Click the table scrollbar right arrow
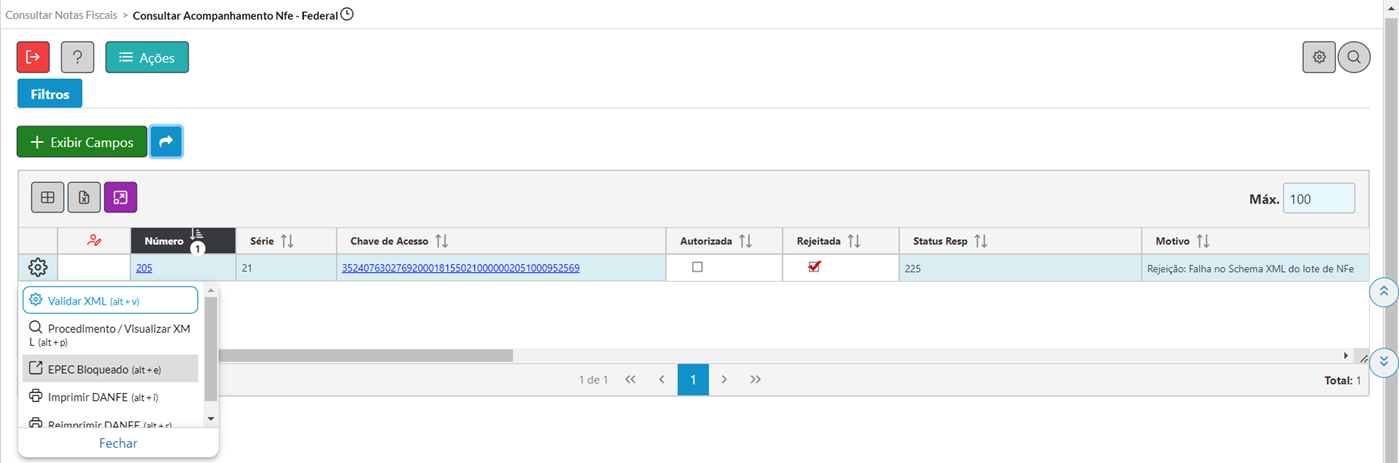 pyautogui.click(x=1346, y=355)
